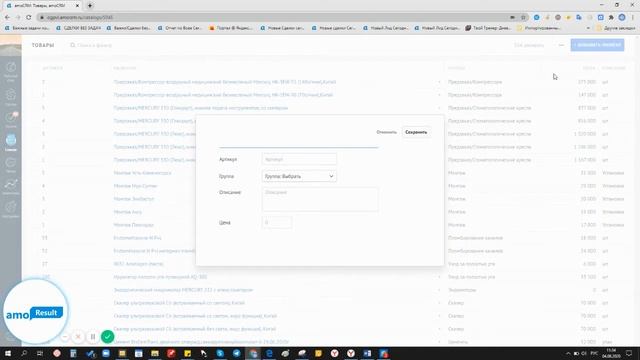Click the minus button on the recording overlay

pyautogui.click(x=64, y=337)
